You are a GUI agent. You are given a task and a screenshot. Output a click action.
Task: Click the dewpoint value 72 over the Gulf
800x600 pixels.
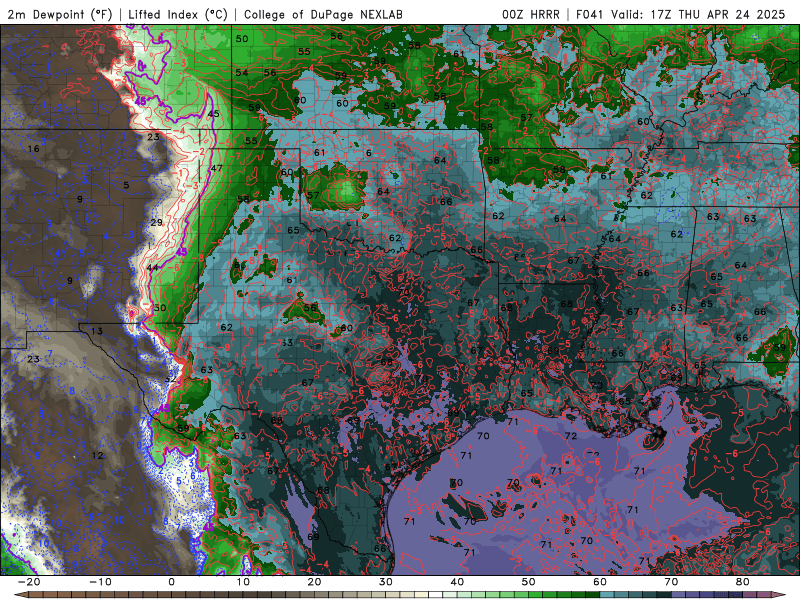[571, 436]
